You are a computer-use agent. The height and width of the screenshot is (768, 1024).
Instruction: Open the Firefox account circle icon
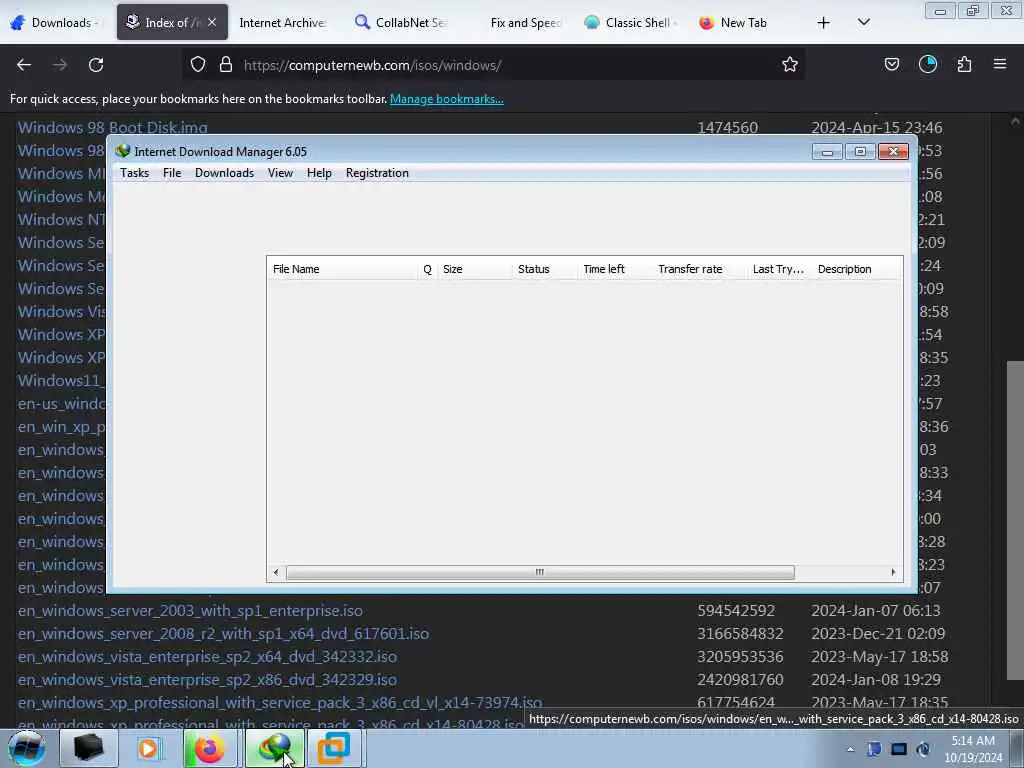pos(928,65)
